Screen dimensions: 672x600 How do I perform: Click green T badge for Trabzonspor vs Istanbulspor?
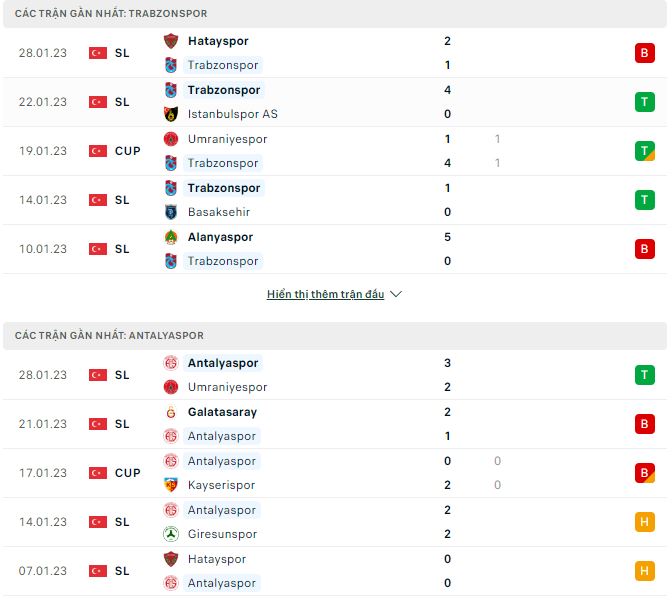(x=644, y=102)
